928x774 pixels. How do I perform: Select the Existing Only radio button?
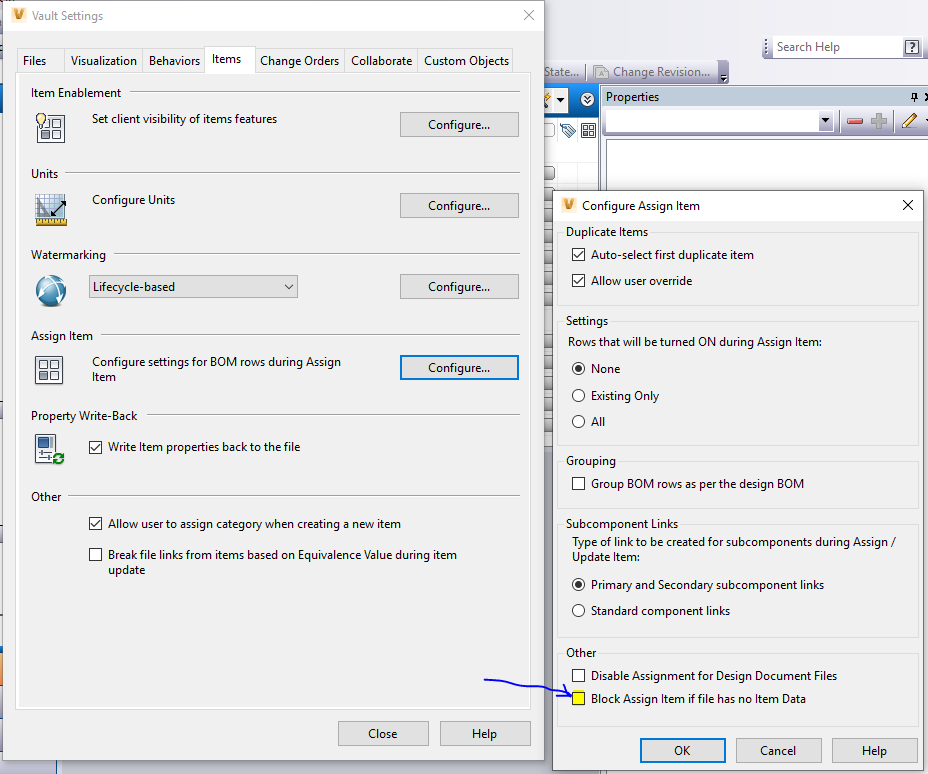(578, 395)
